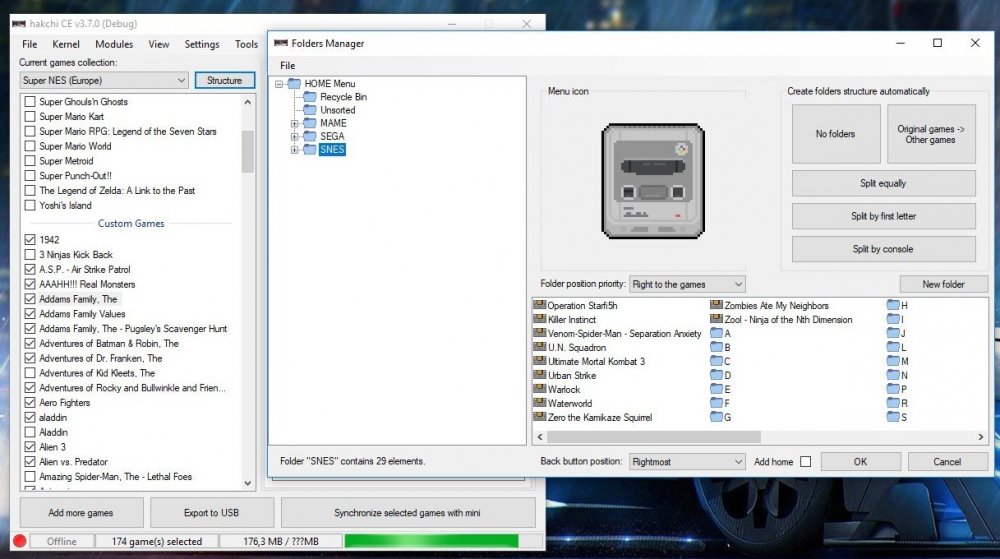Screen dimensions: 1000x559
Task: Click the Killer Instinct game cartridge icon
Action: click(540, 320)
